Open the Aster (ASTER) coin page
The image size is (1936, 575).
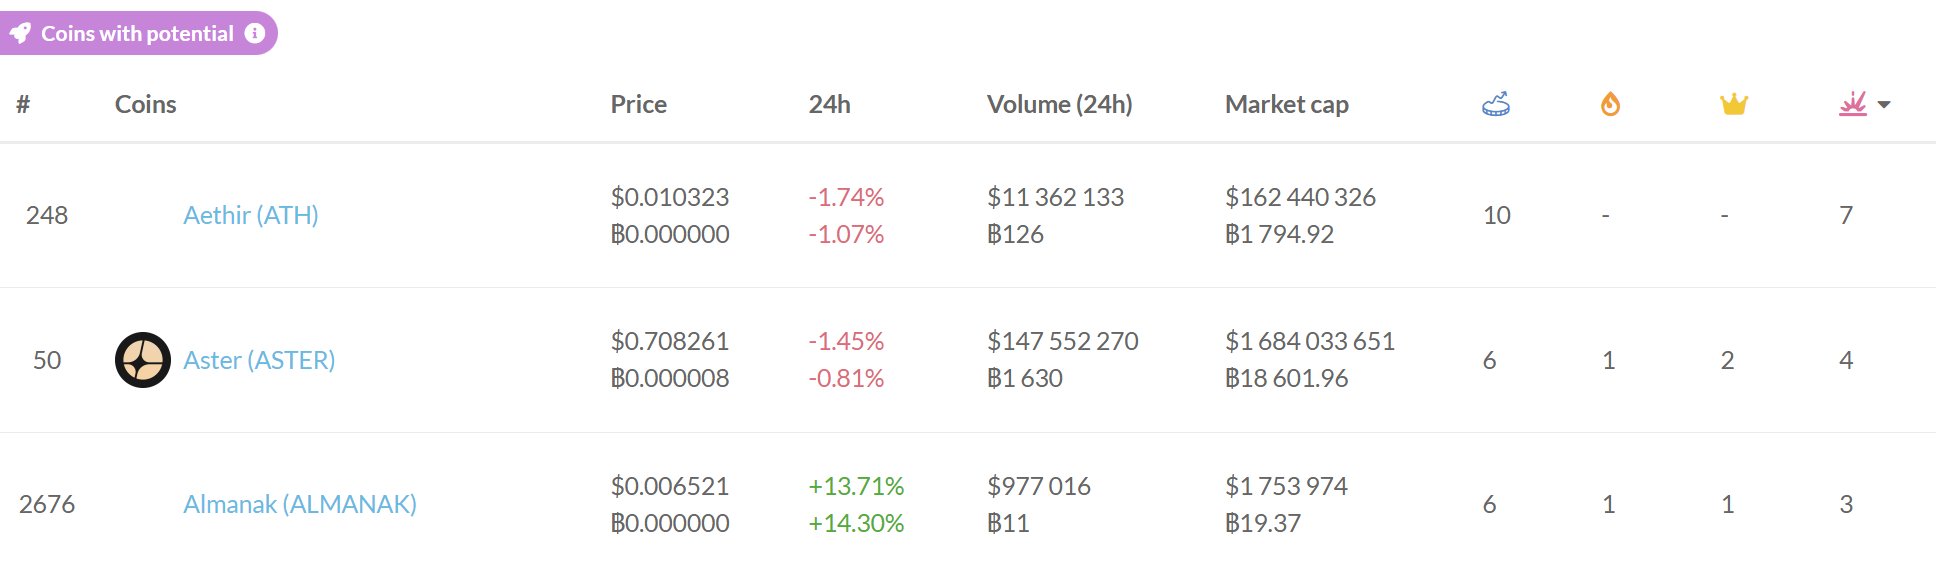[259, 360]
